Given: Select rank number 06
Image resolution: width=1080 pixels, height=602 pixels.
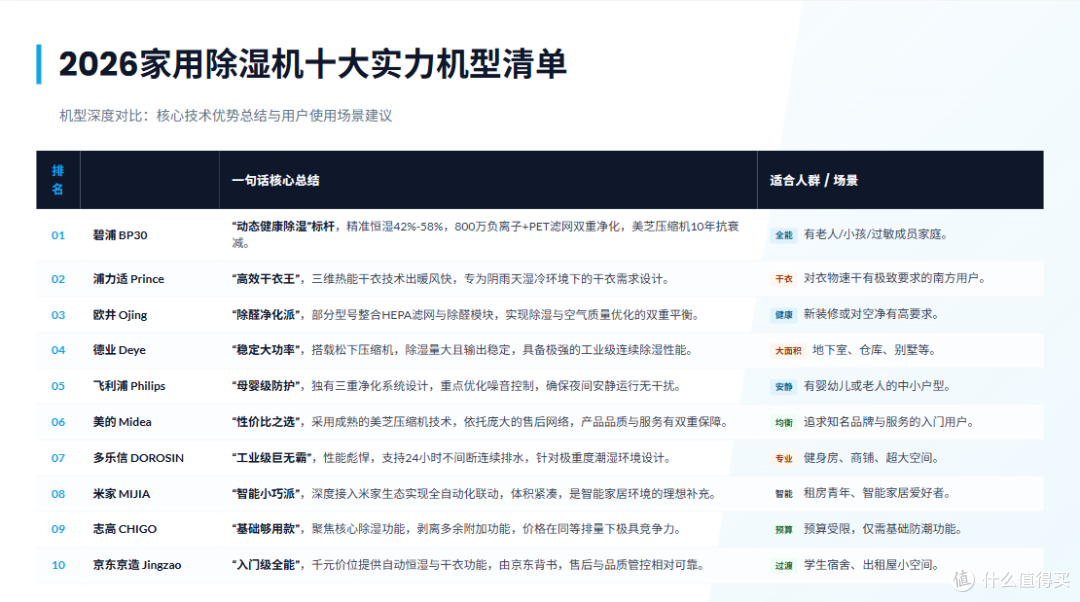Looking at the screenshot, I should click(x=58, y=422).
